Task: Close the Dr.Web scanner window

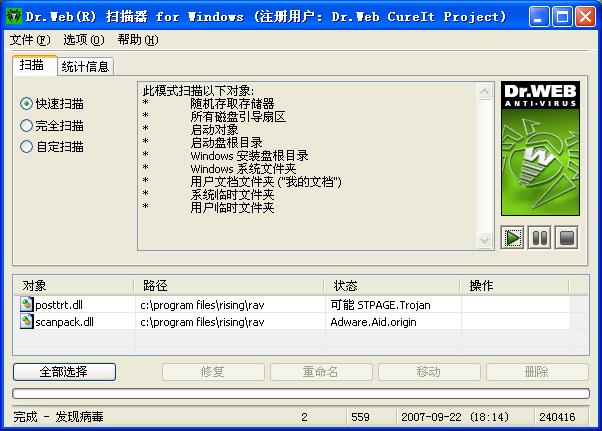Action: tap(585, 17)
